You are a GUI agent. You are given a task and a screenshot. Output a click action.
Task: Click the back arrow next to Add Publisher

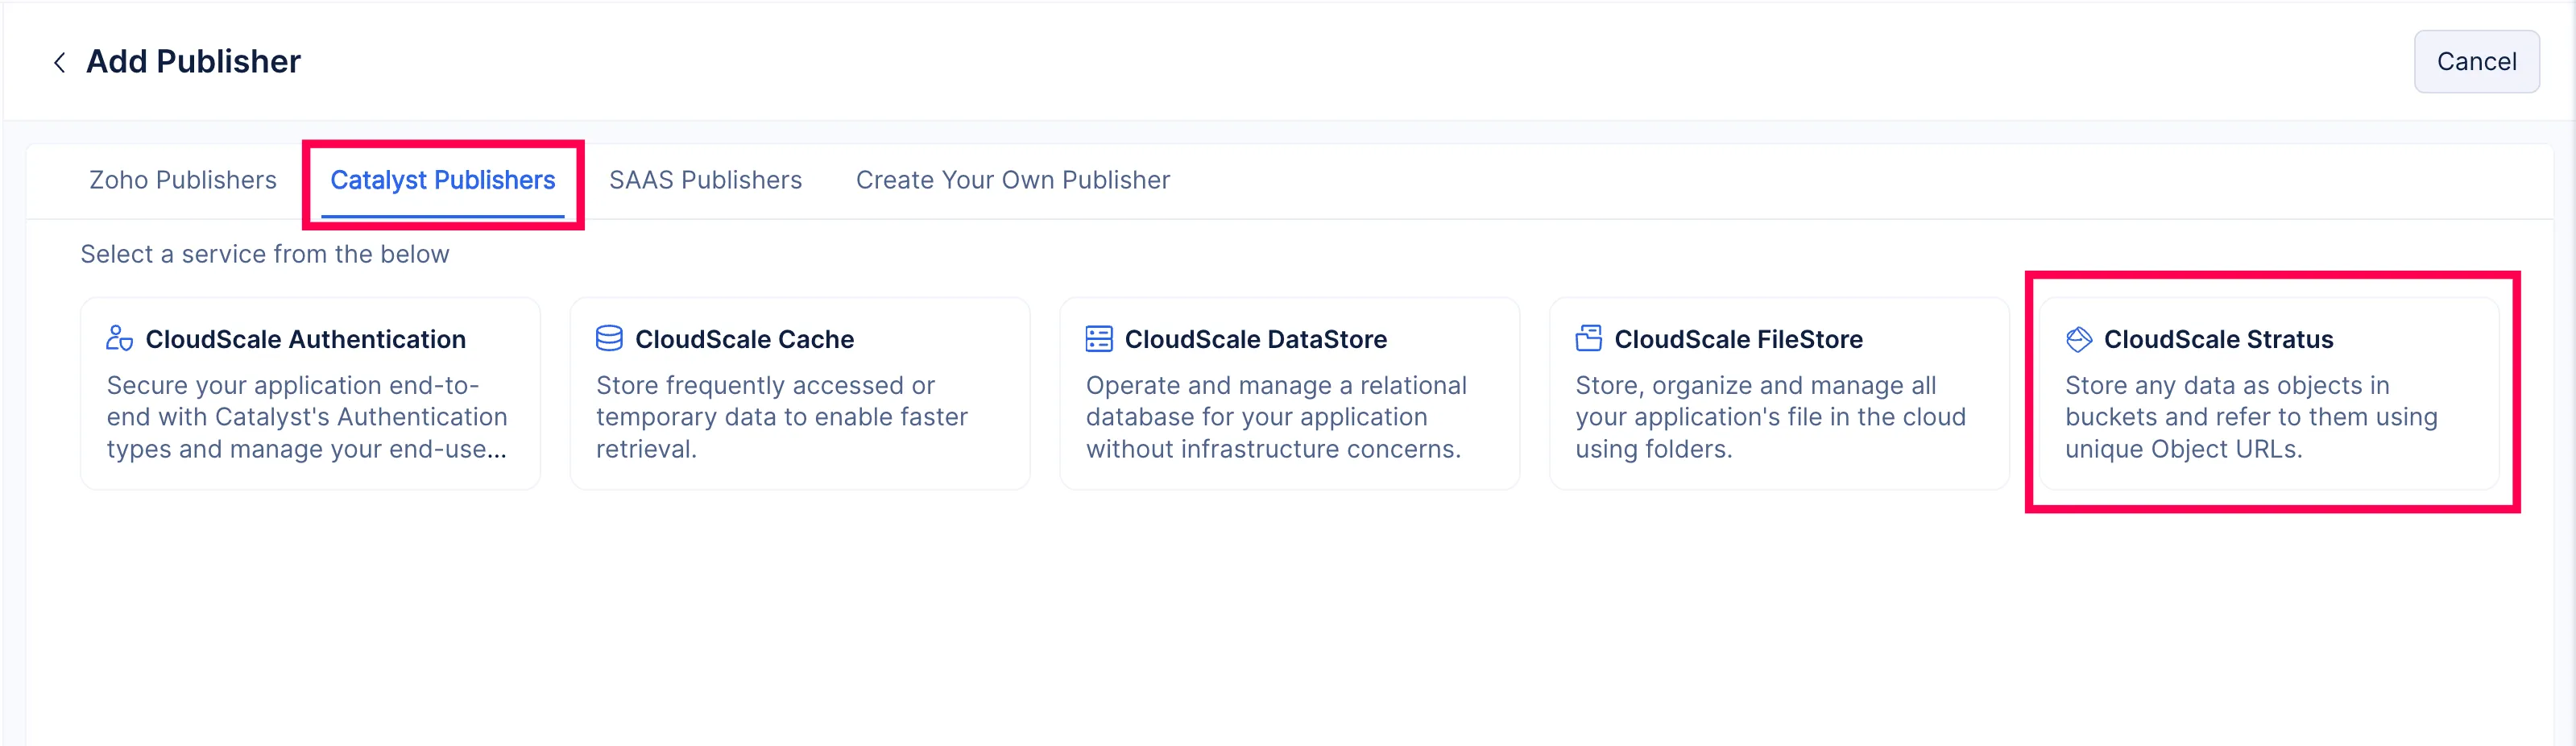(x=60, y=61)
